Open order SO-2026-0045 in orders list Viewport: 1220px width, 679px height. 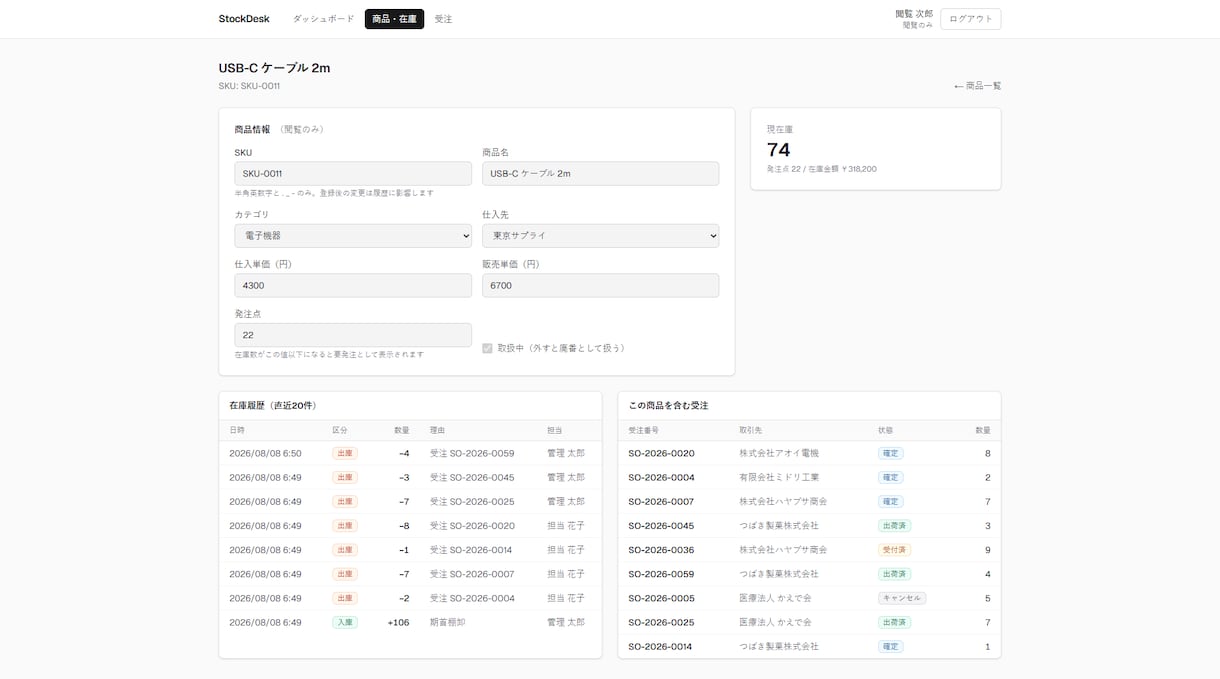[x=661, y=526]
